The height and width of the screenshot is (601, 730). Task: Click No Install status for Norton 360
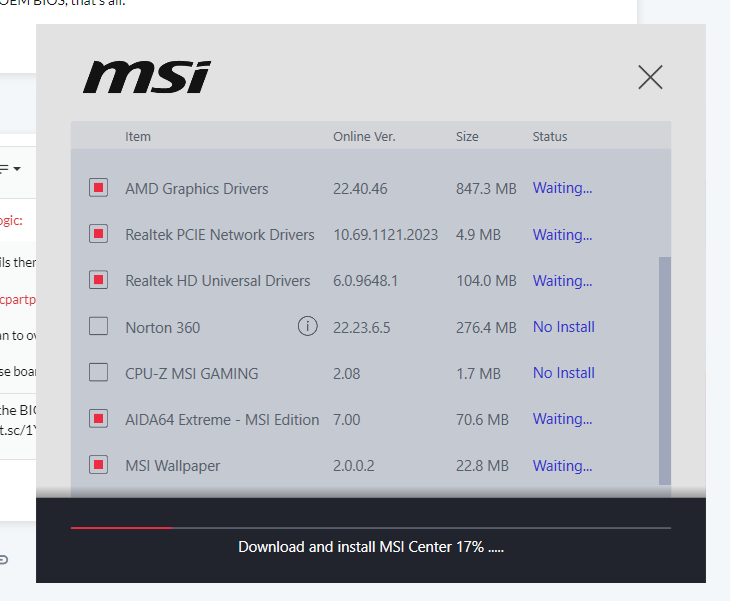pos(564,327)
